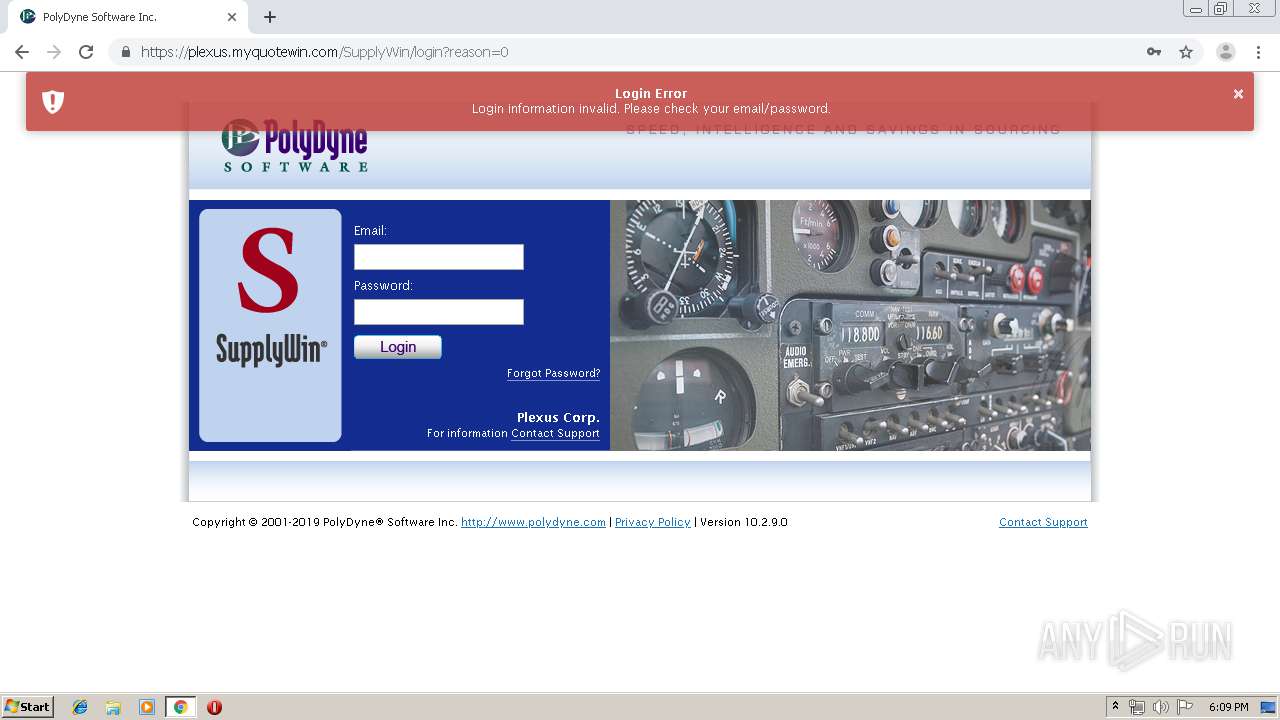Launch Internet Explorer from taskbar

[80, 707]
